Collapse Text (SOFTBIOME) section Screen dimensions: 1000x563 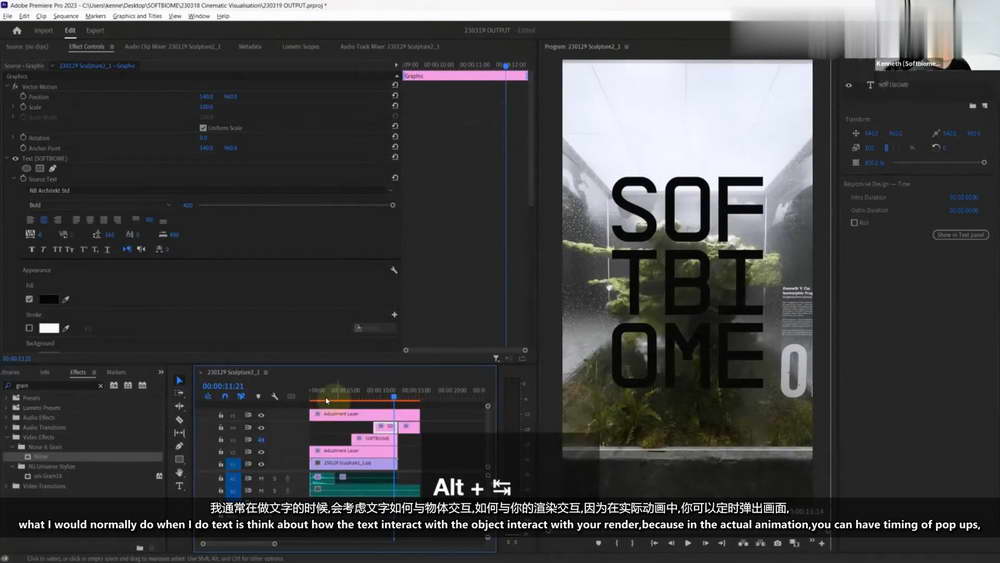tap(8, 158)
